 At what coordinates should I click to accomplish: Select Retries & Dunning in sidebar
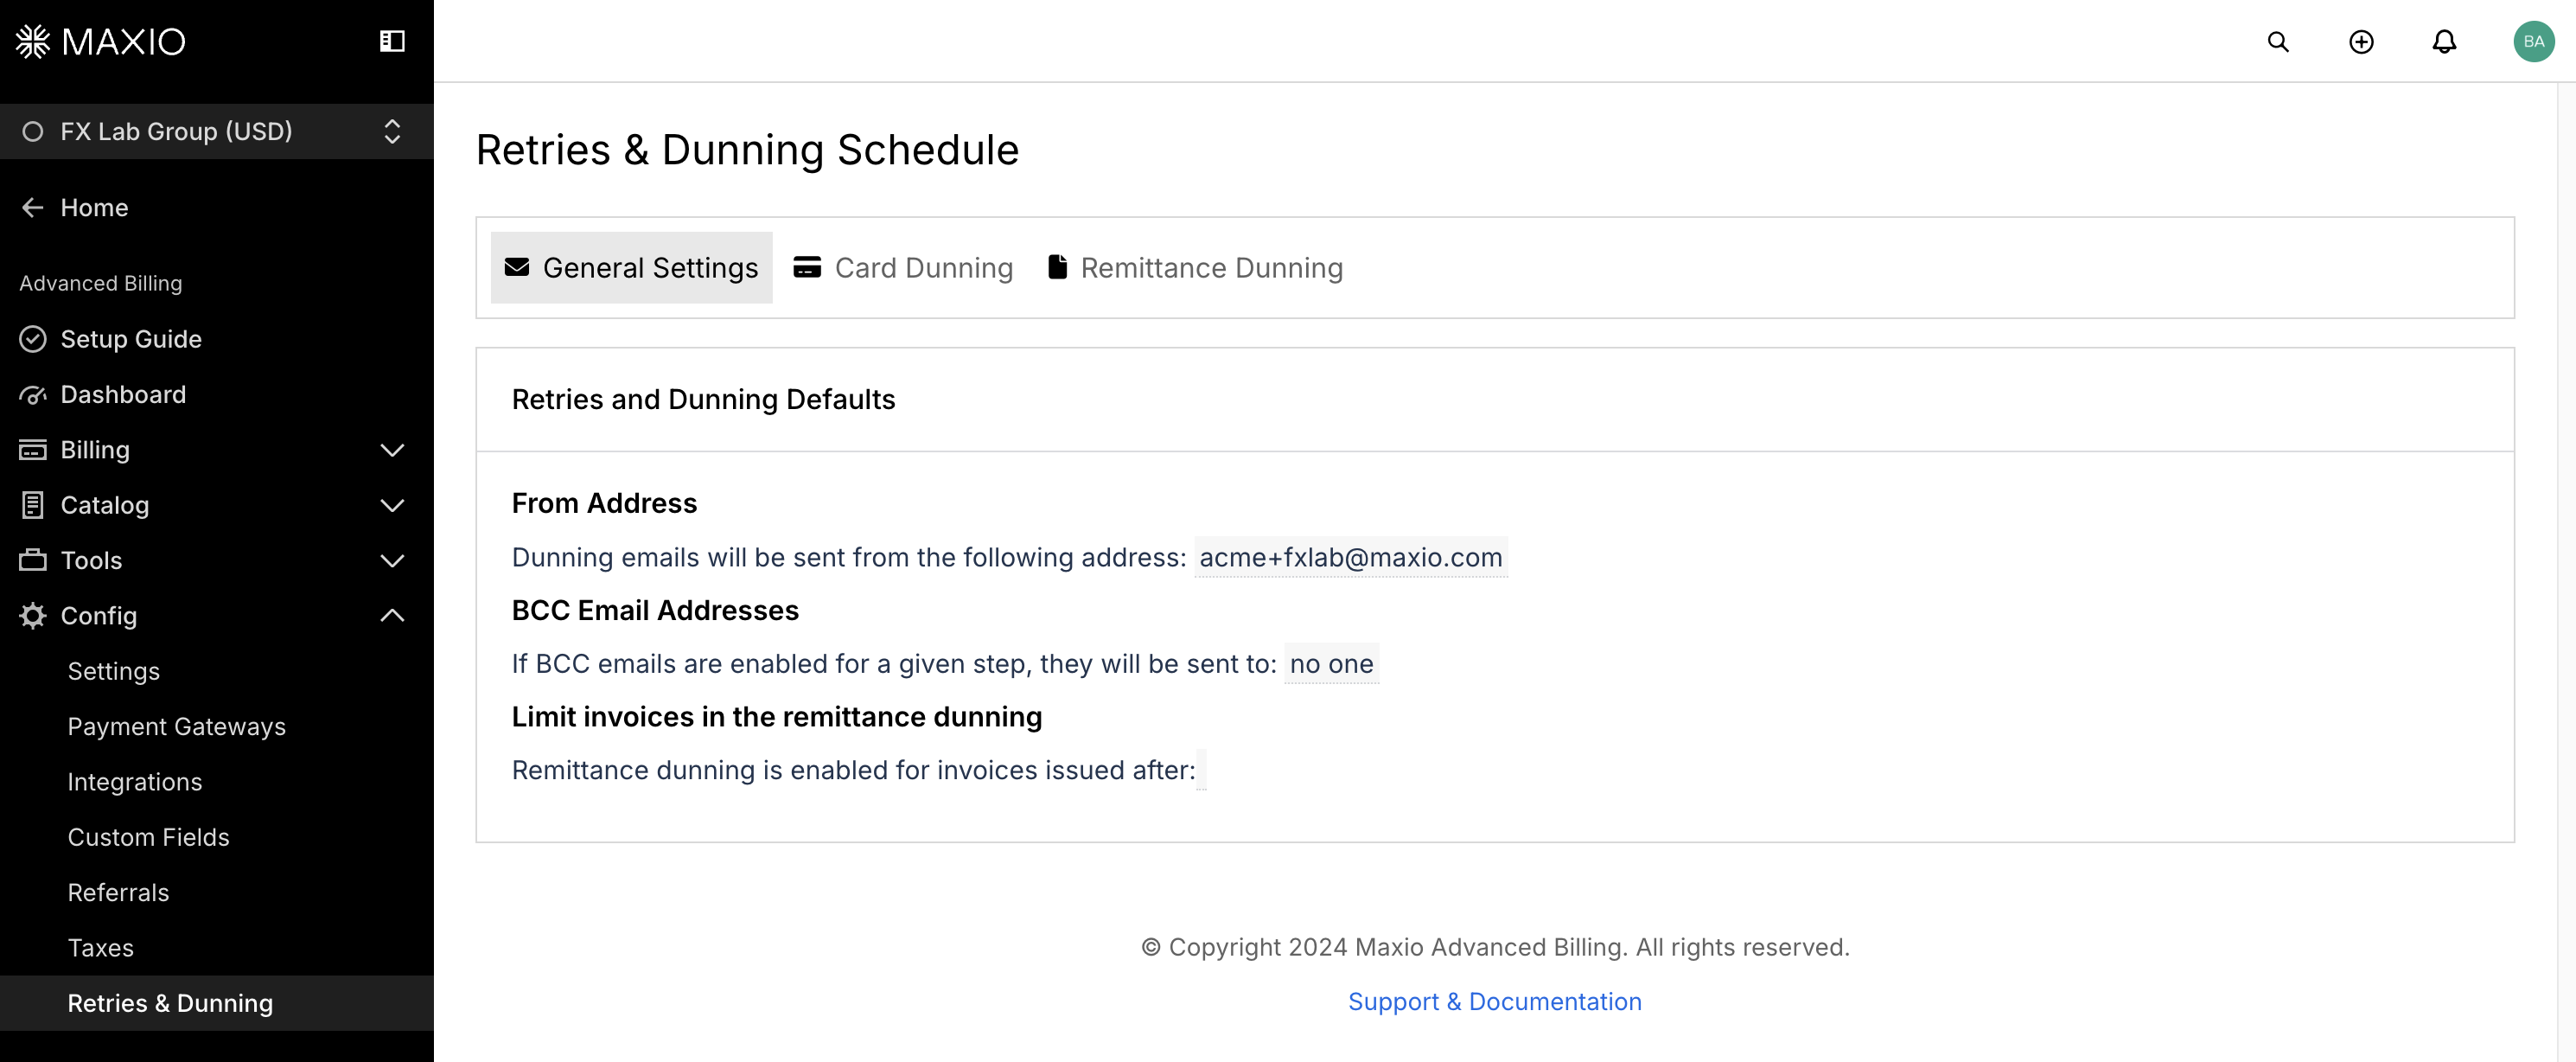pyautogui.click(x=216, y=1003)
